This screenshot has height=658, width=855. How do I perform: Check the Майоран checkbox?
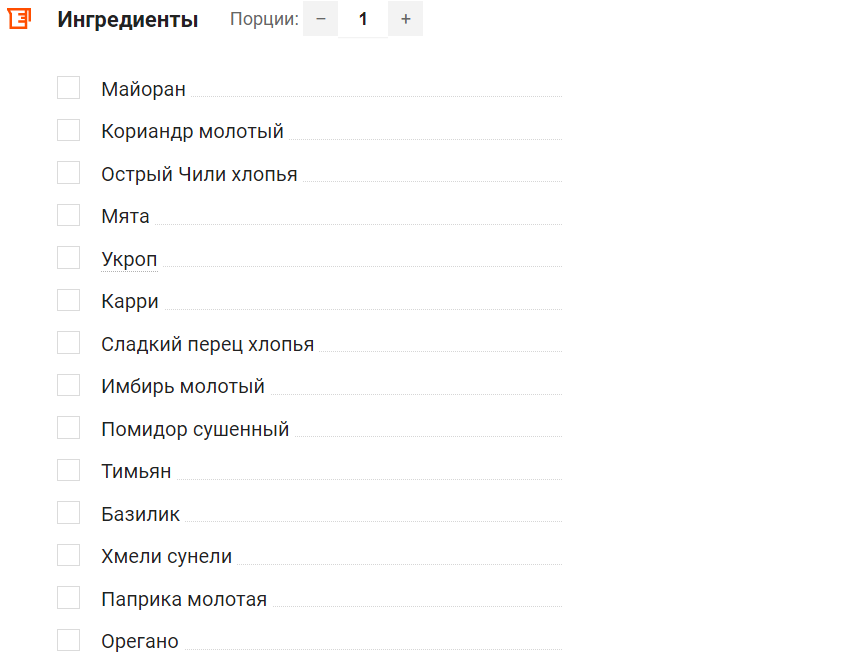tap(69, 88)
